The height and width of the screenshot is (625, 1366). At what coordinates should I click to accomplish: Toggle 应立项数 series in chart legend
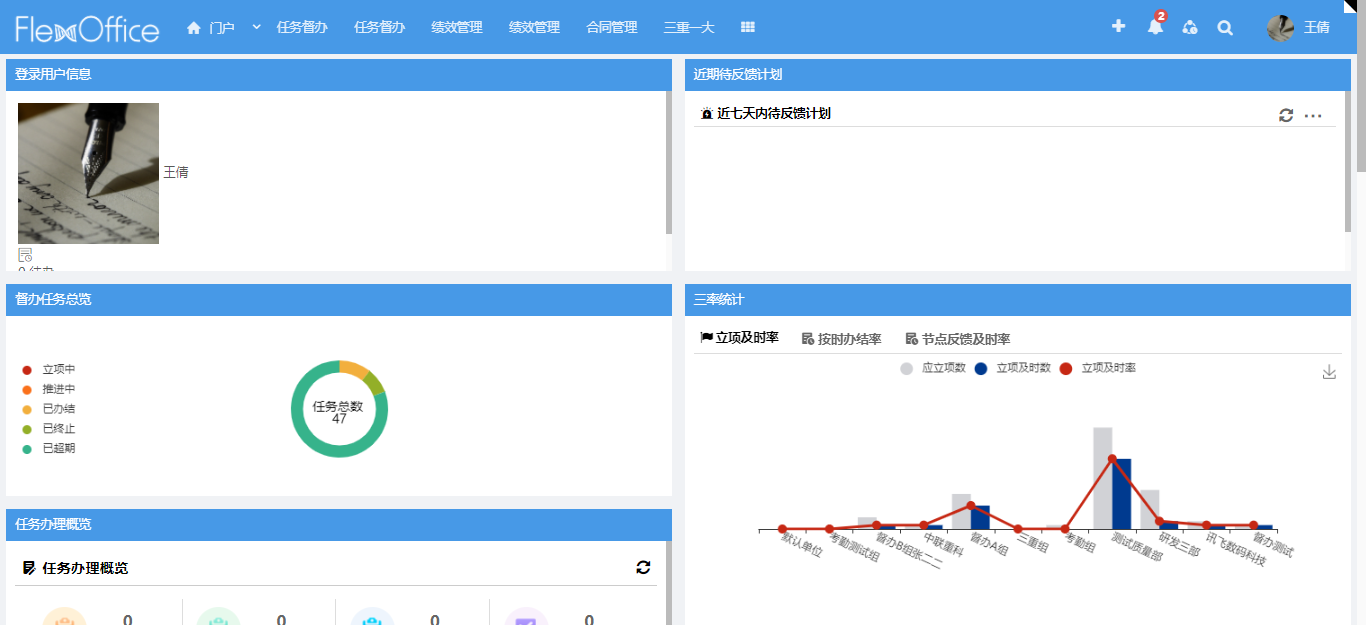(934, 368)
